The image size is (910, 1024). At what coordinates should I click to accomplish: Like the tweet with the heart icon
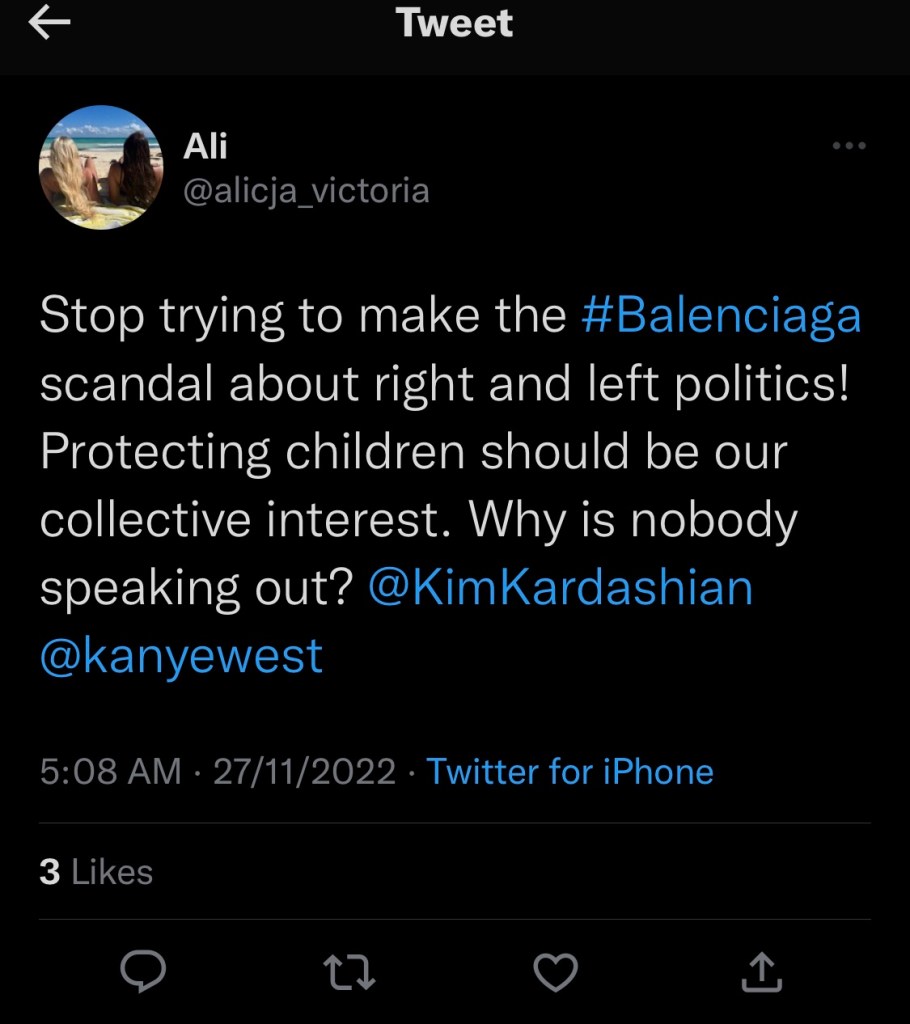555,969
